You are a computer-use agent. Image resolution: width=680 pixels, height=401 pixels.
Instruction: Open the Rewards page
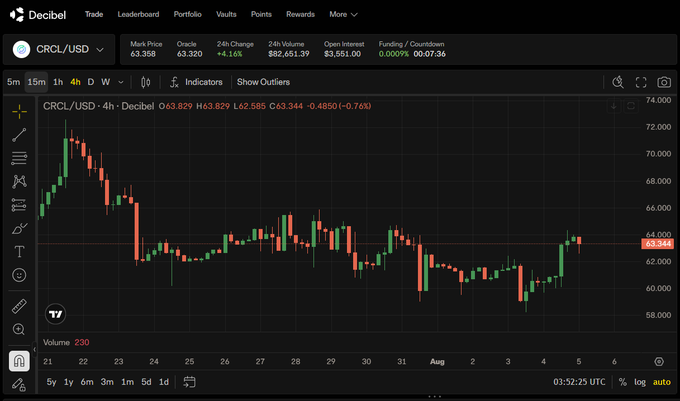click(x=300, y=14)
